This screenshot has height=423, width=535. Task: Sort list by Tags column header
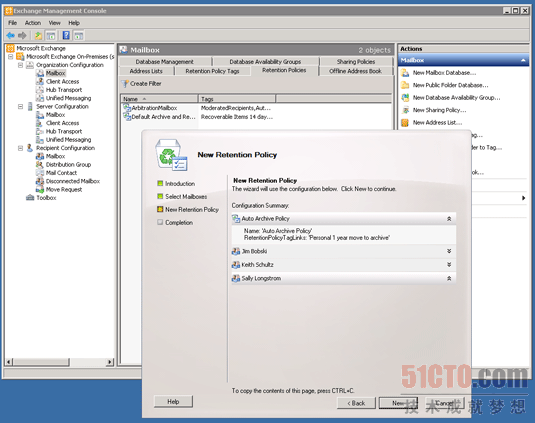click(x=237, y=99)
